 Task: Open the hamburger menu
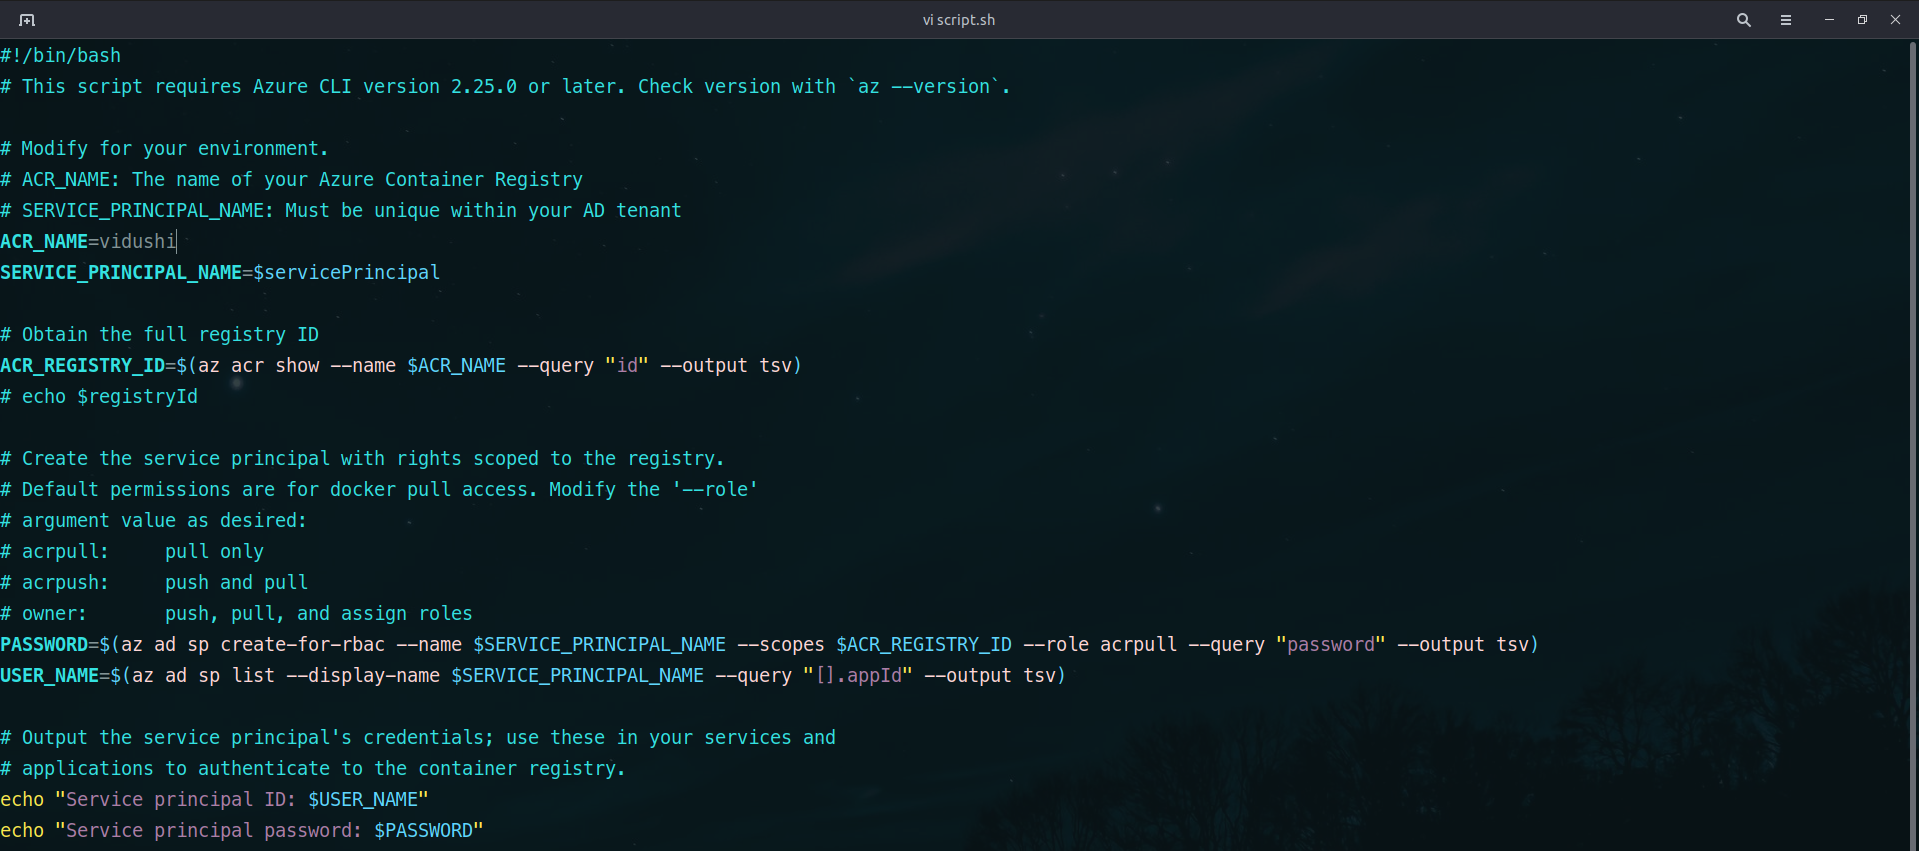click(x=1785, y=20)
